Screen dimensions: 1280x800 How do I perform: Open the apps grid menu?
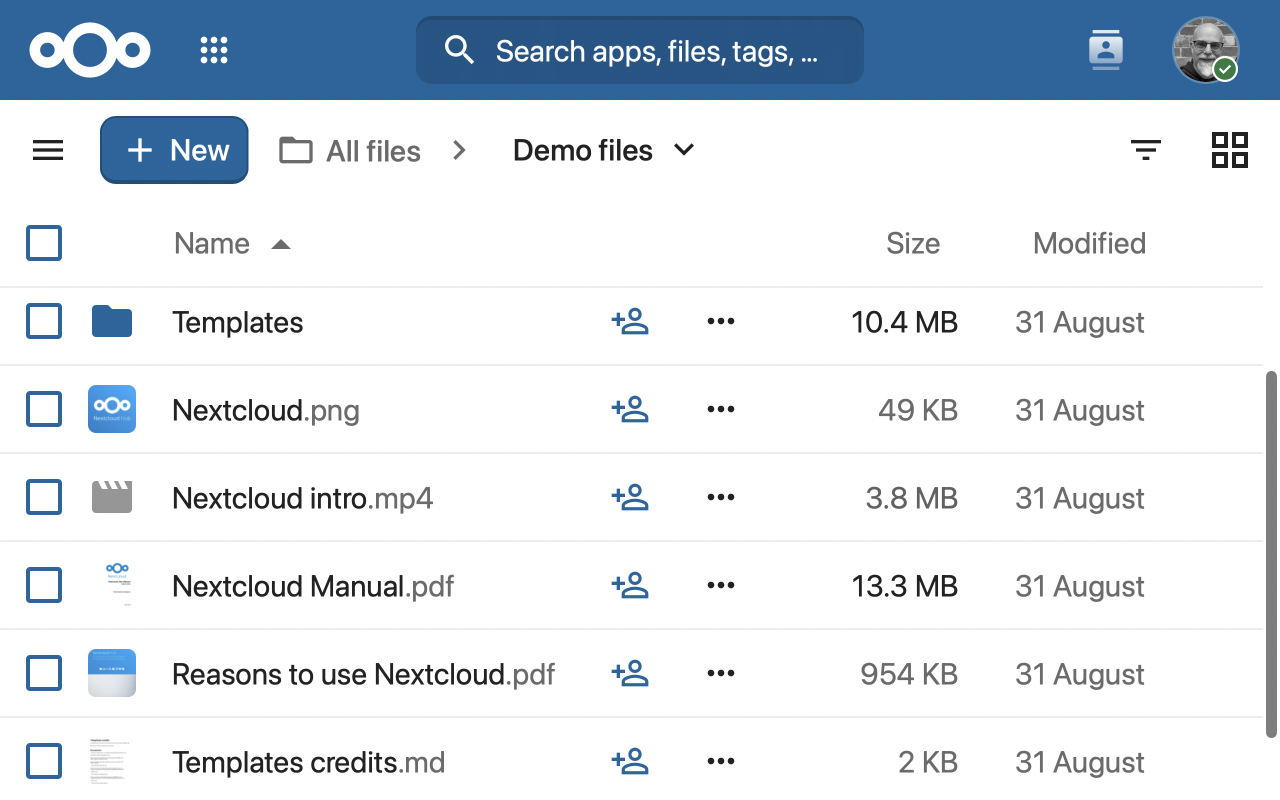214,50
